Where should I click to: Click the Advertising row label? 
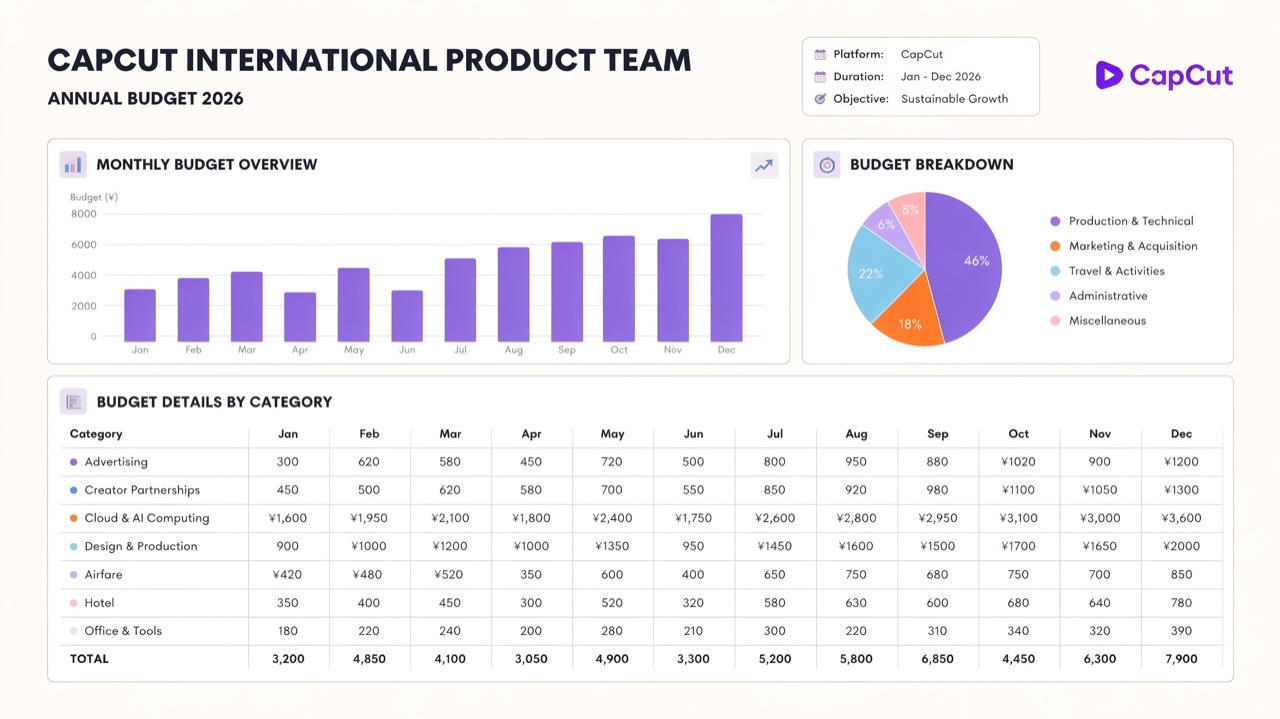click(x=116, y=462)
